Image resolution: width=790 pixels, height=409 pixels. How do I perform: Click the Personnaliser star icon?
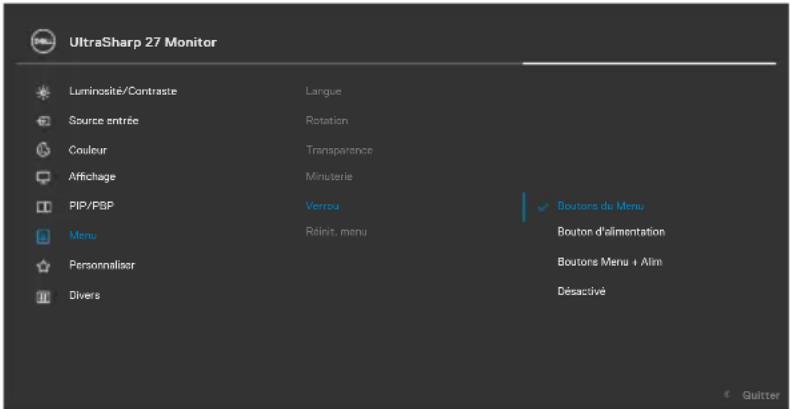[44, 265]
